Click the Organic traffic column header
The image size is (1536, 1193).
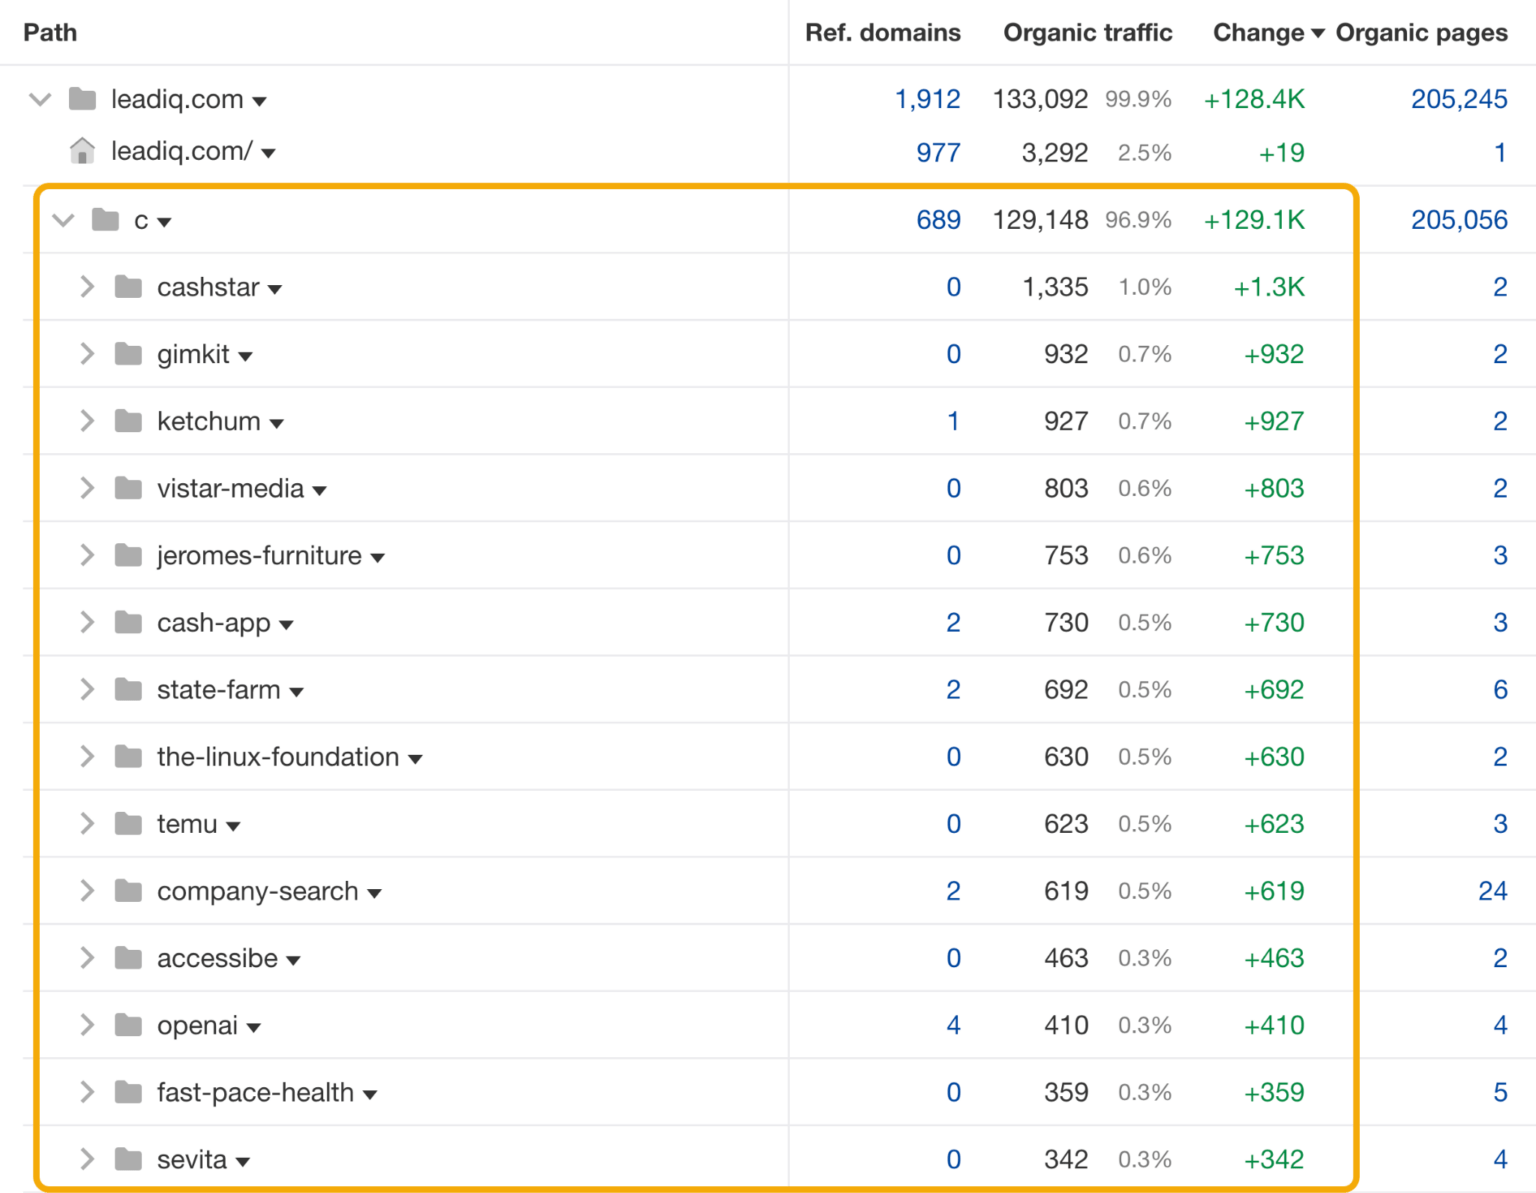1088,33
